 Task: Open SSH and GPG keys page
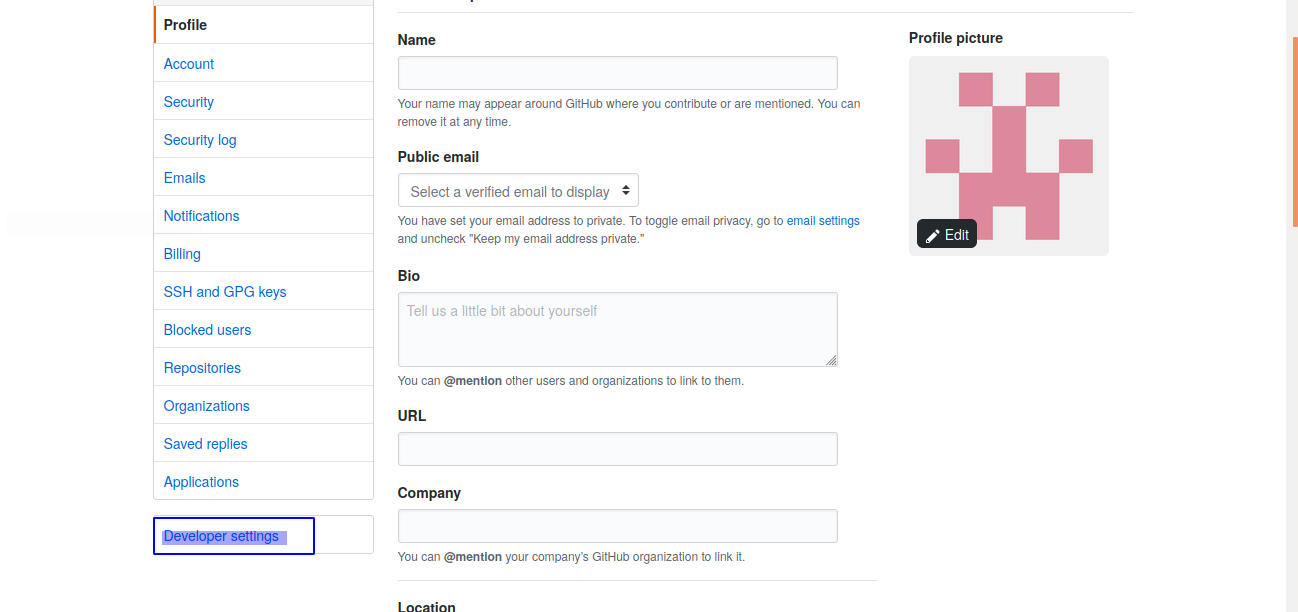225,292
